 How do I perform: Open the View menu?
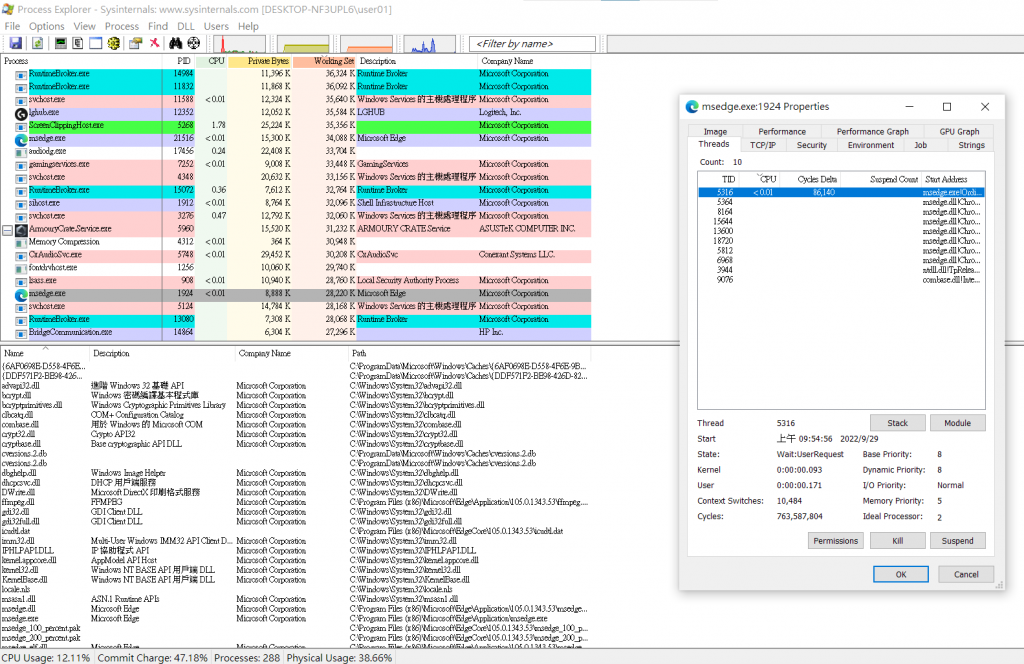click(x=84, y=26)
